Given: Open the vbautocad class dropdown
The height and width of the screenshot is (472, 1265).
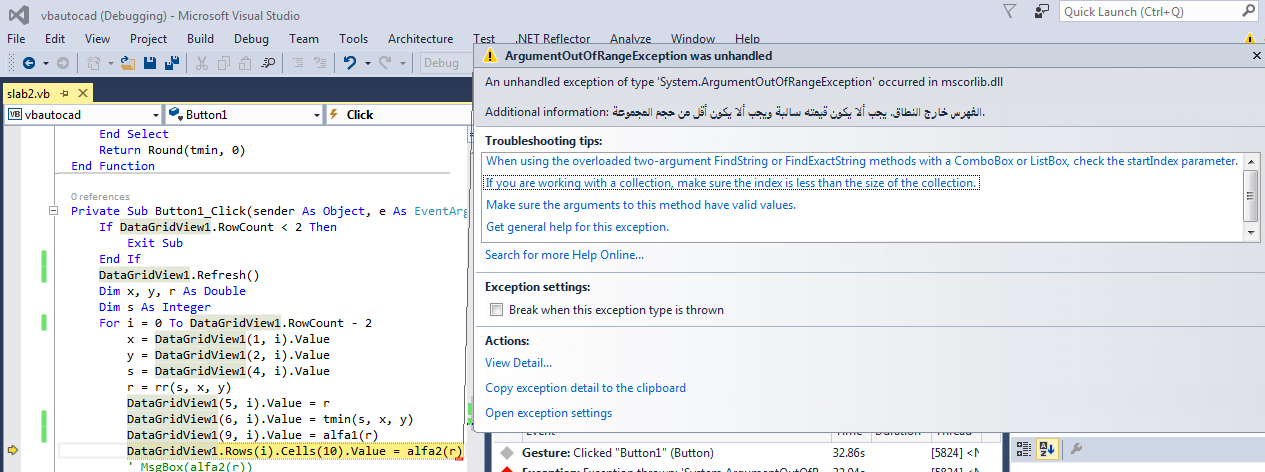Looking at the screenshot, I should coord(154,115).
